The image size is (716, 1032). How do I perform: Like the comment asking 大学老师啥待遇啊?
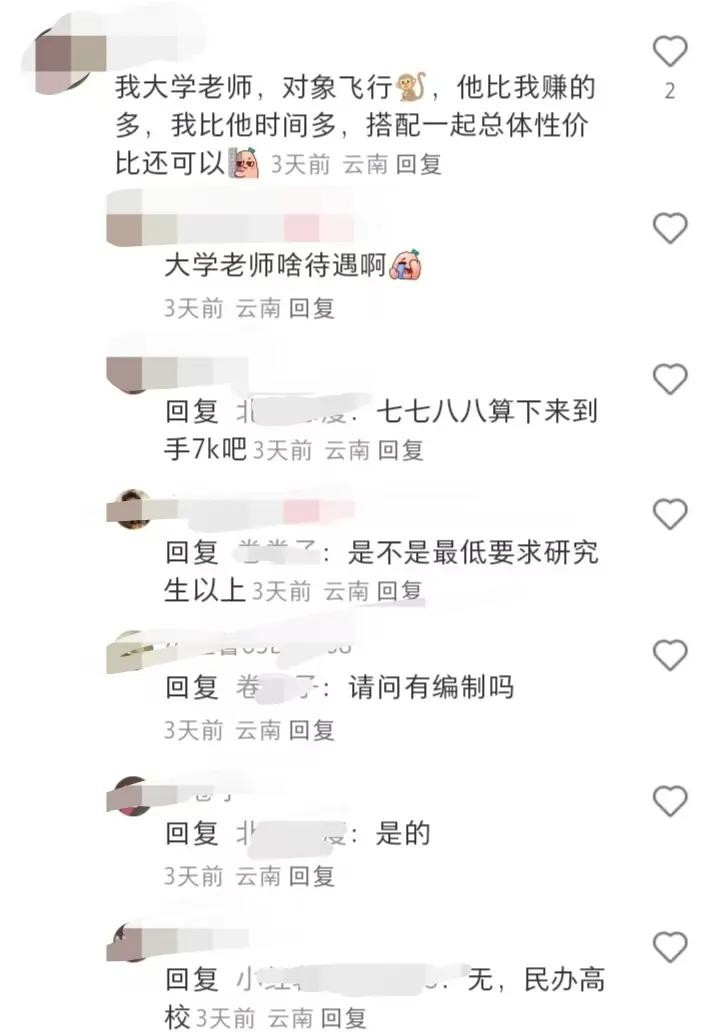670,228
